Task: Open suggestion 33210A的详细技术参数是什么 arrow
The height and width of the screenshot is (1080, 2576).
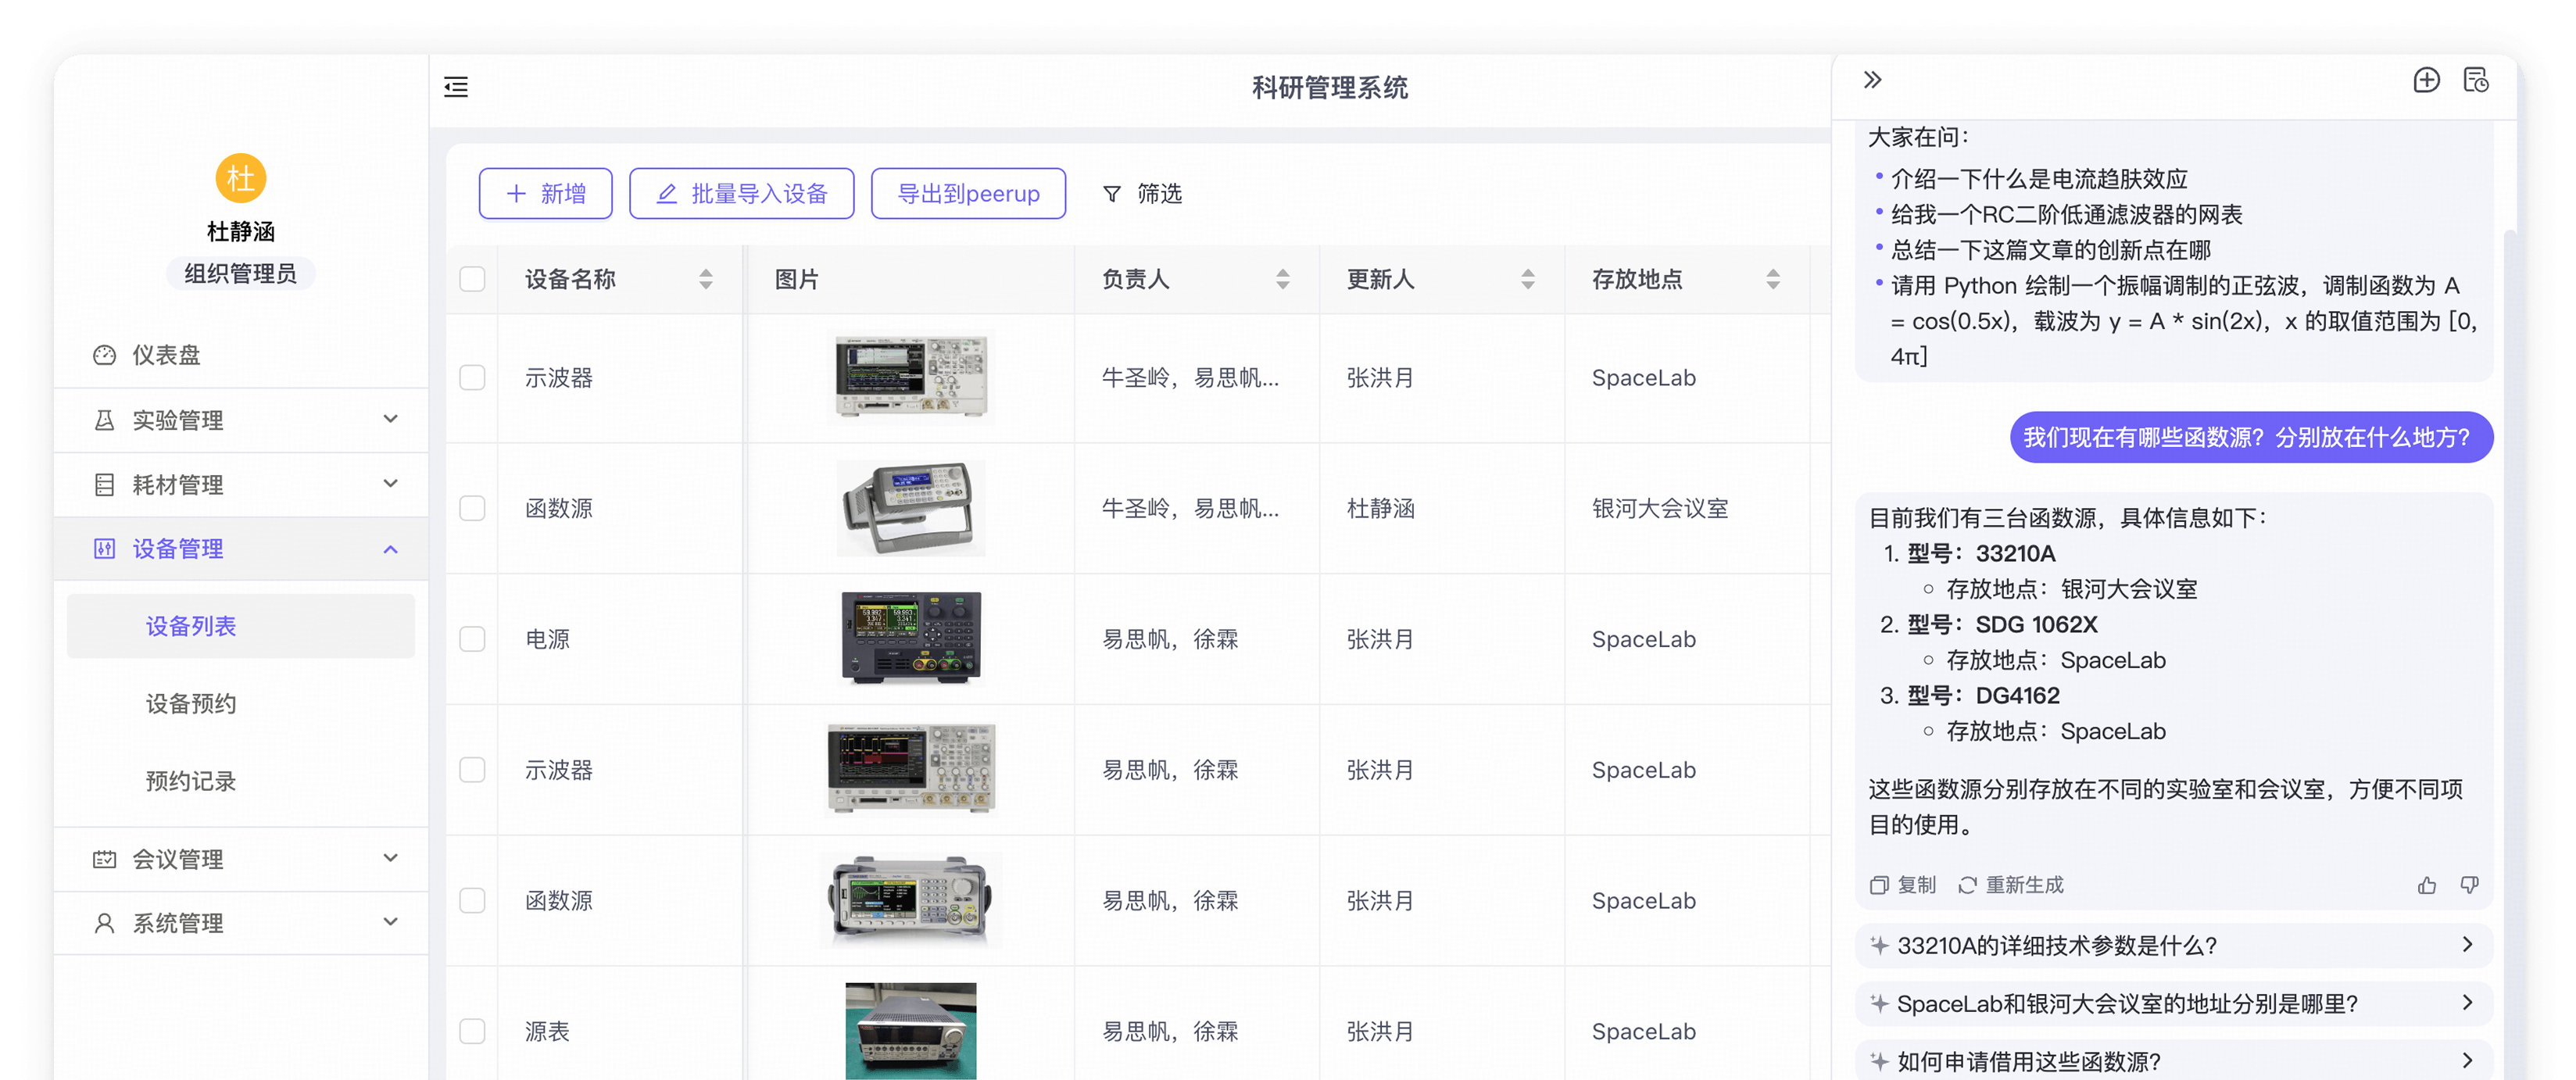Action: tap(2467, 945)
